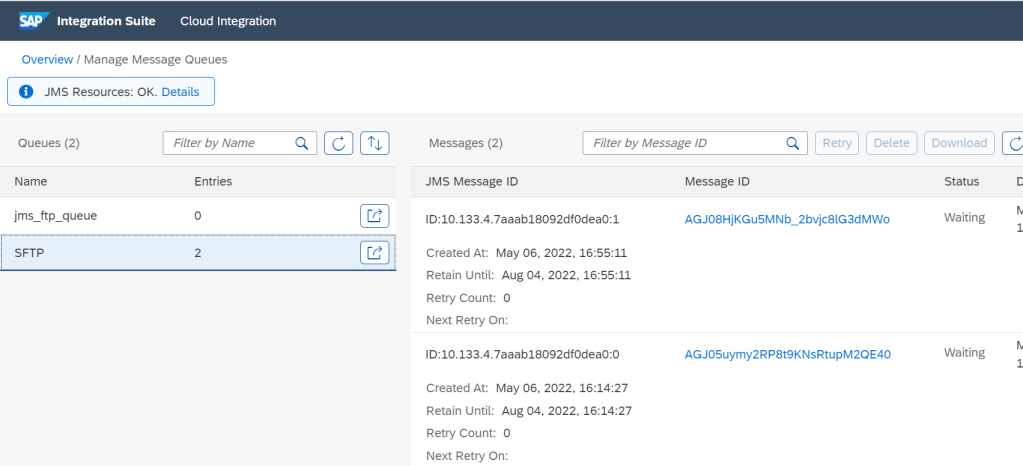
Task: Refresh the Queues list
Action: coord(339,143)
